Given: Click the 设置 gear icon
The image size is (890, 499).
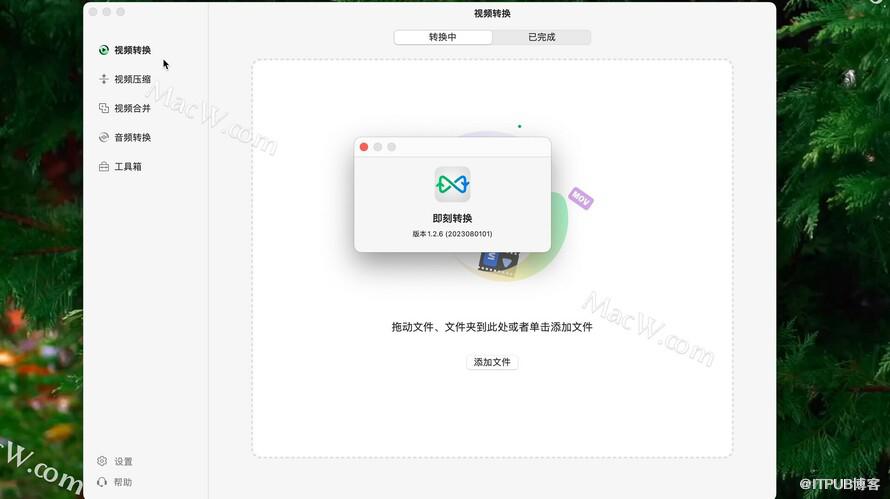Looking at the screenshot, I should click(x=102, y=461).
